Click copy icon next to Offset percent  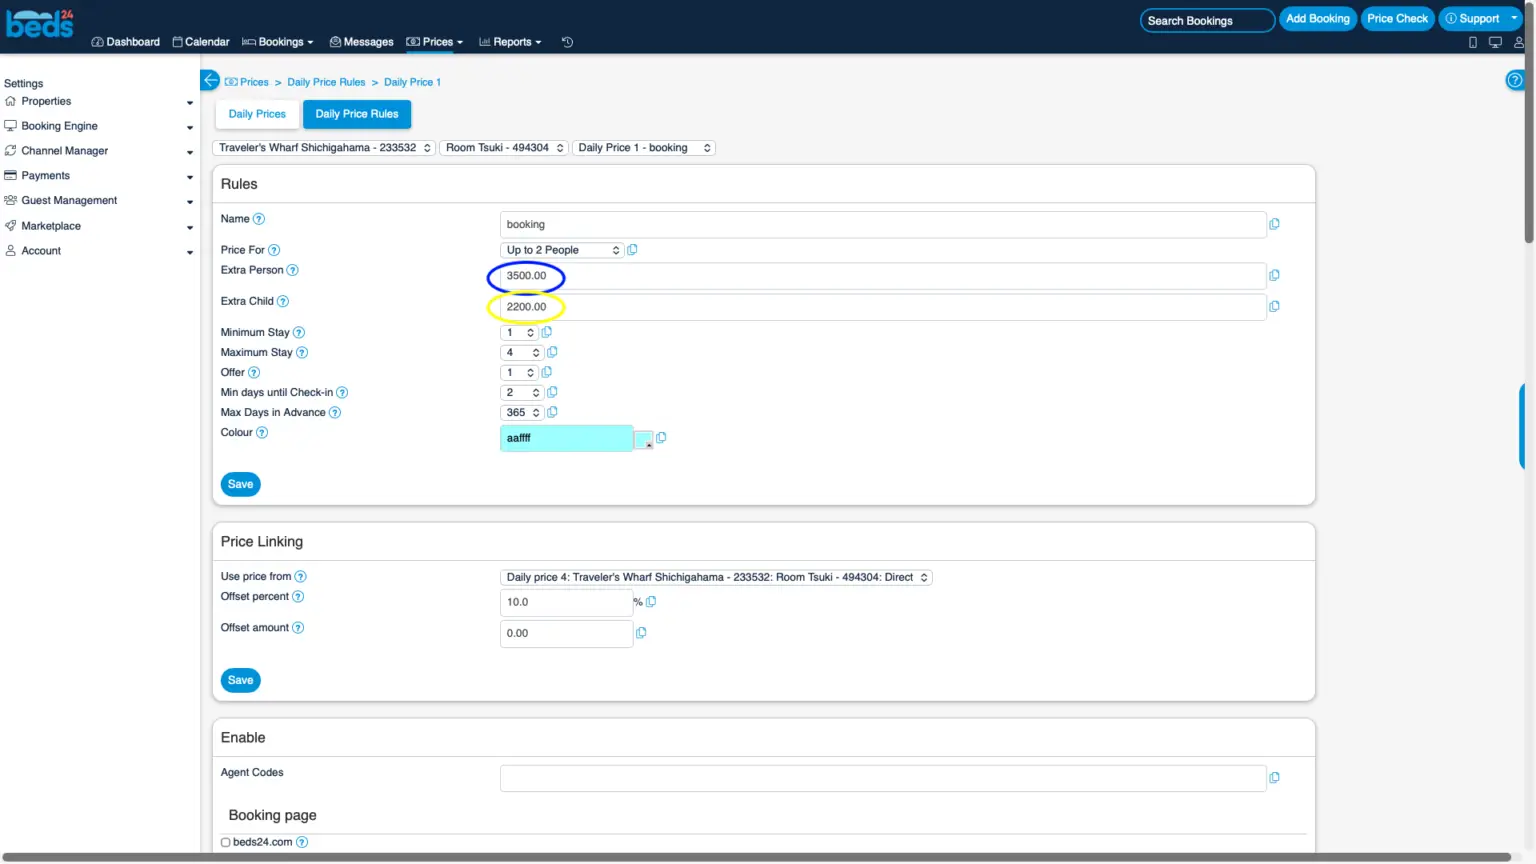pyautogui.click(x=651, y=602)
